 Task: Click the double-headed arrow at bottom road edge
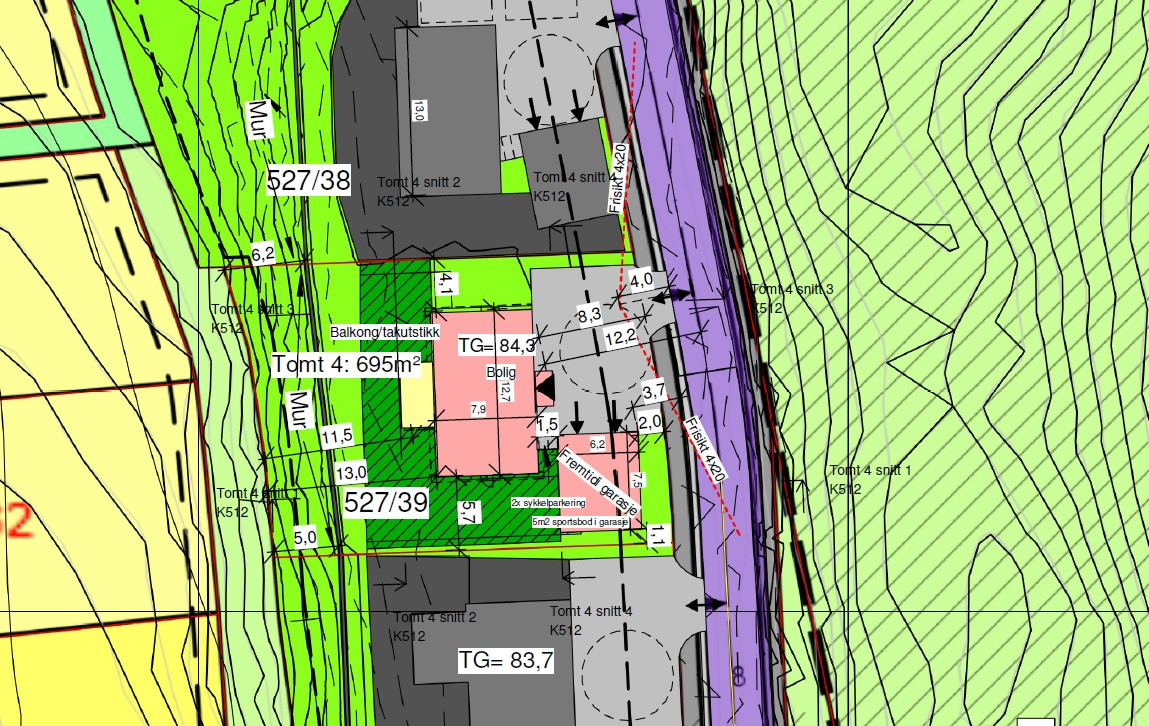[706, 605]
